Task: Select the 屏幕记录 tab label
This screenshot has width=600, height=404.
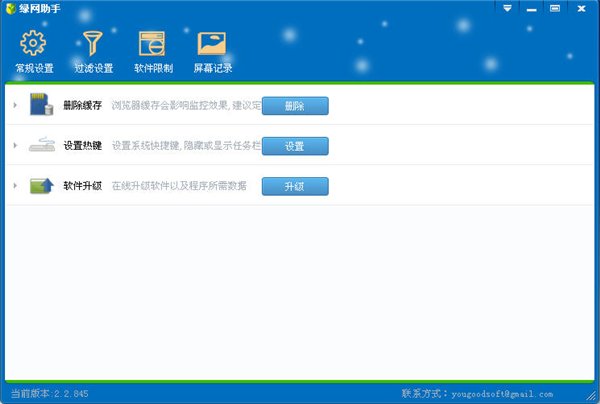Action: pyautogui.click(x=213, y=68)
